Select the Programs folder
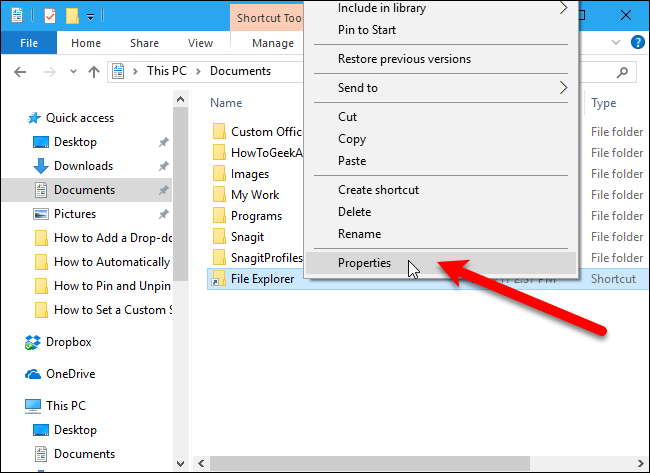 [x=256, y=216]
